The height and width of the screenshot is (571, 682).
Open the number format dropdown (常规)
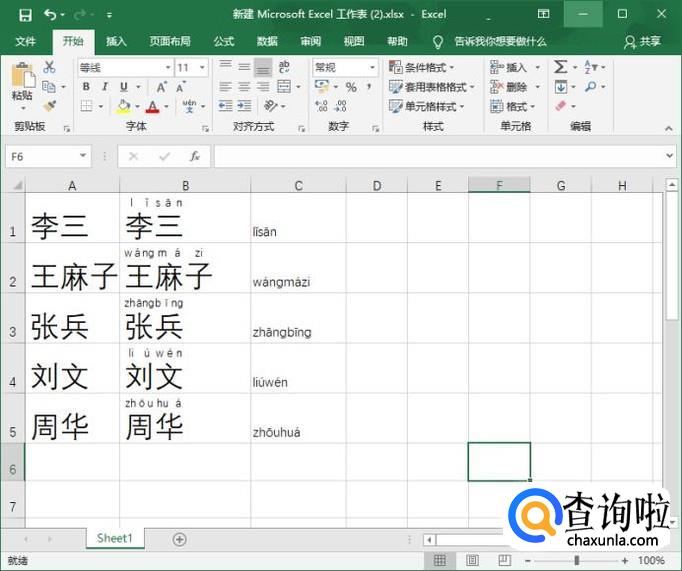tap(345, 67)
